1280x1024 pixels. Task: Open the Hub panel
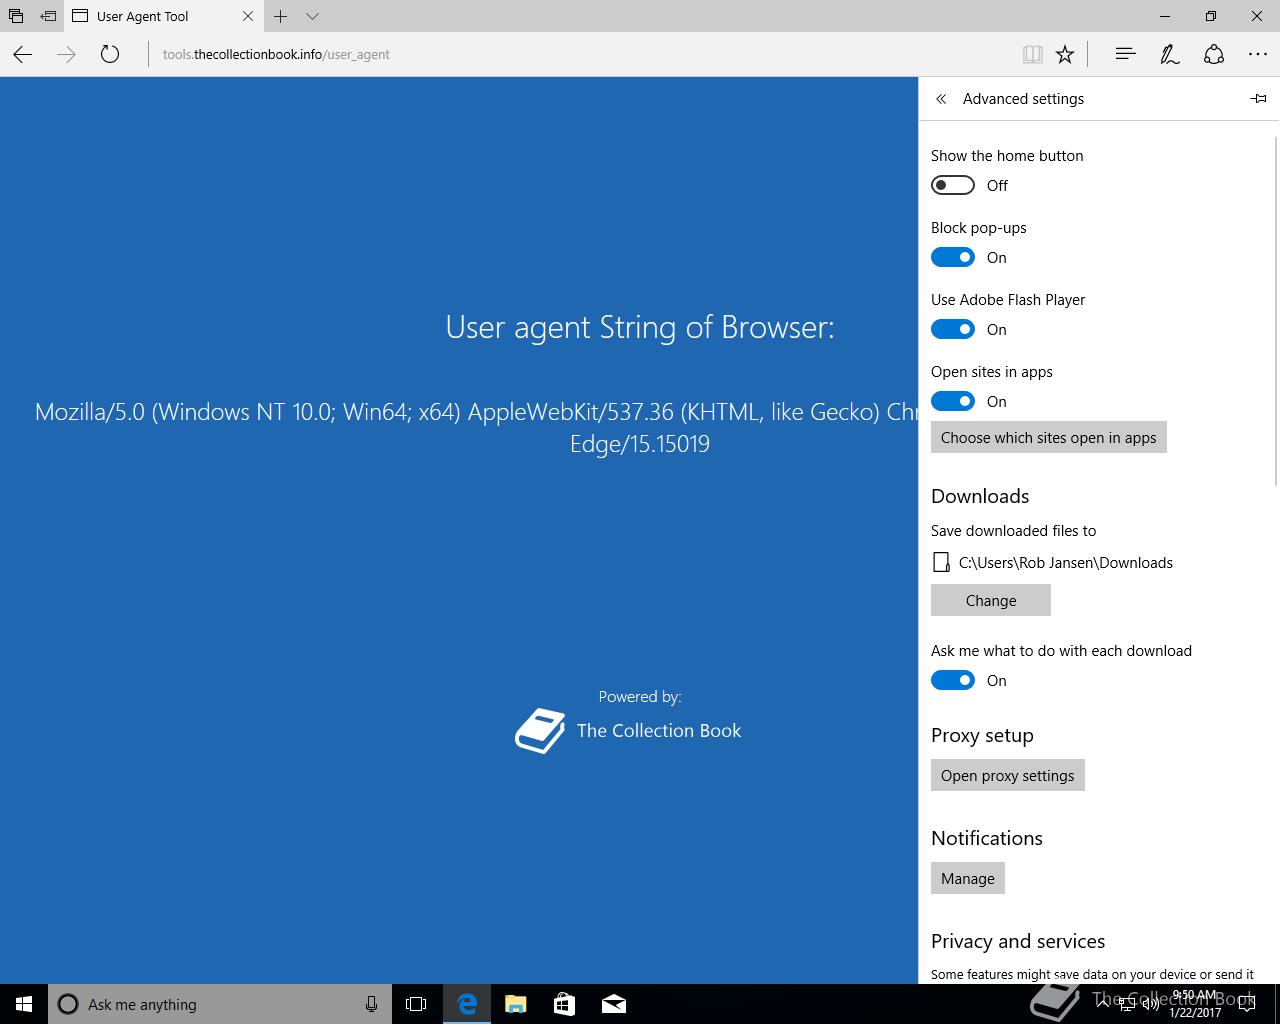tap(1125, 54)
